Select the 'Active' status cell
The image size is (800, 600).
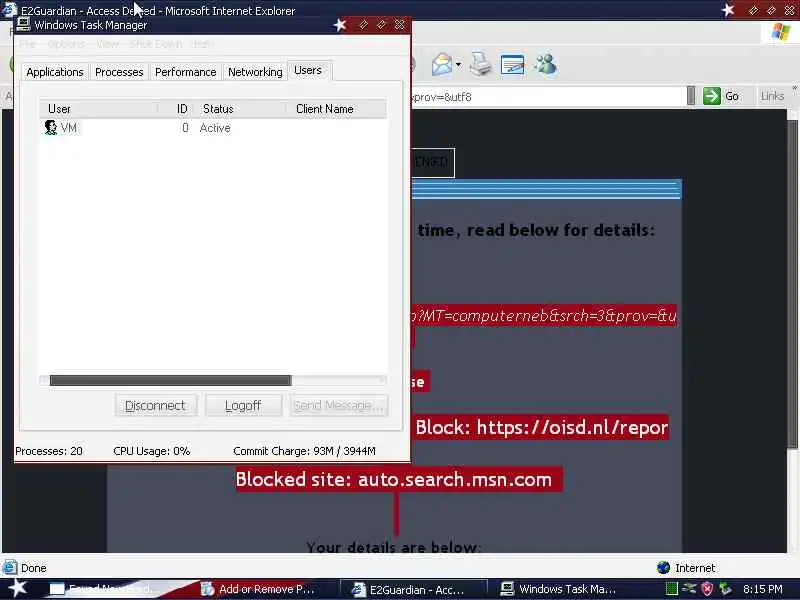(215, 128)
